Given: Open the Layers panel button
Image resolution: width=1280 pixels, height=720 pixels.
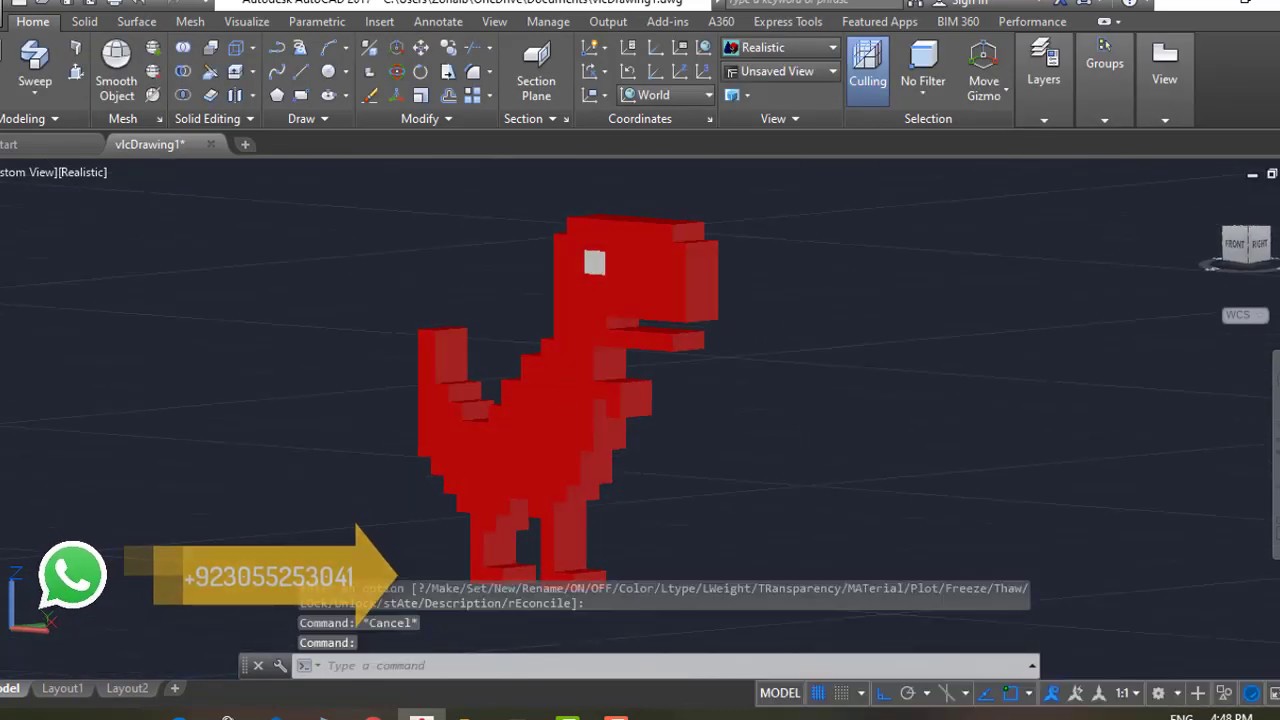Looking at the screenshot, I should [x=1043, y=62].
